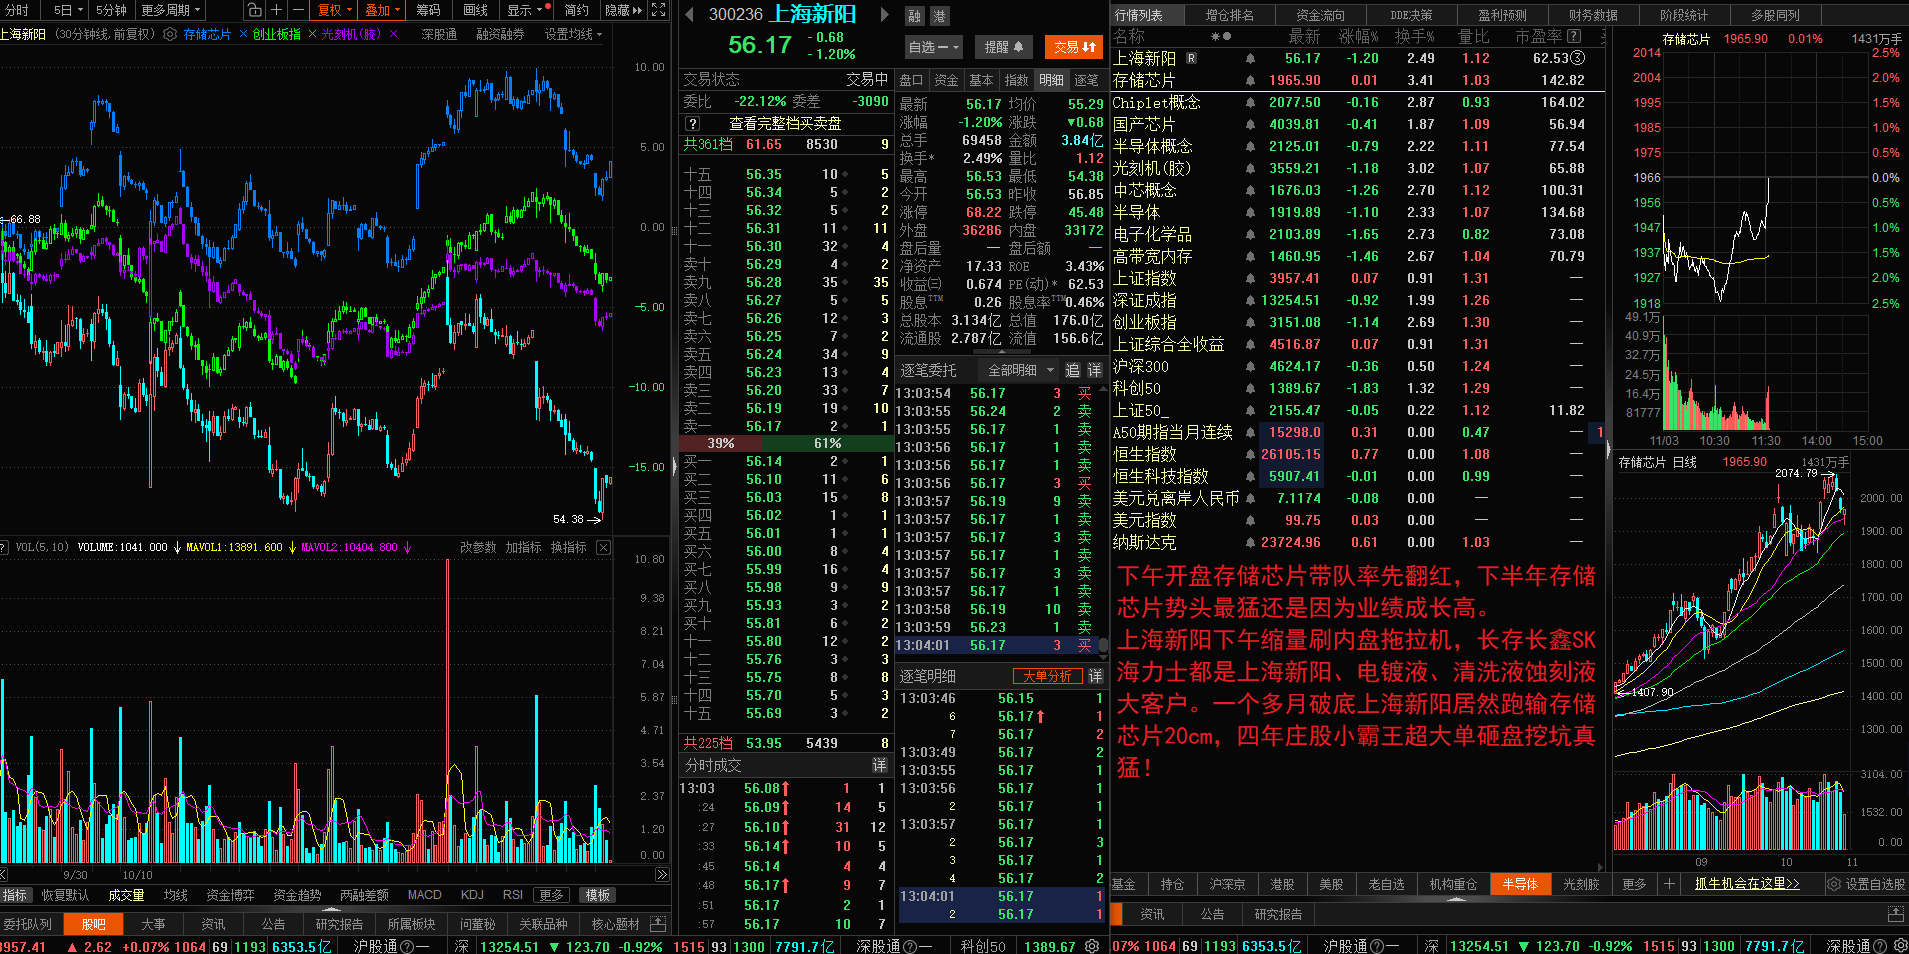This screenshot has width=1909, height=954.
Task: Toggle 简约 simple chart mode
Action: point(577,10)
